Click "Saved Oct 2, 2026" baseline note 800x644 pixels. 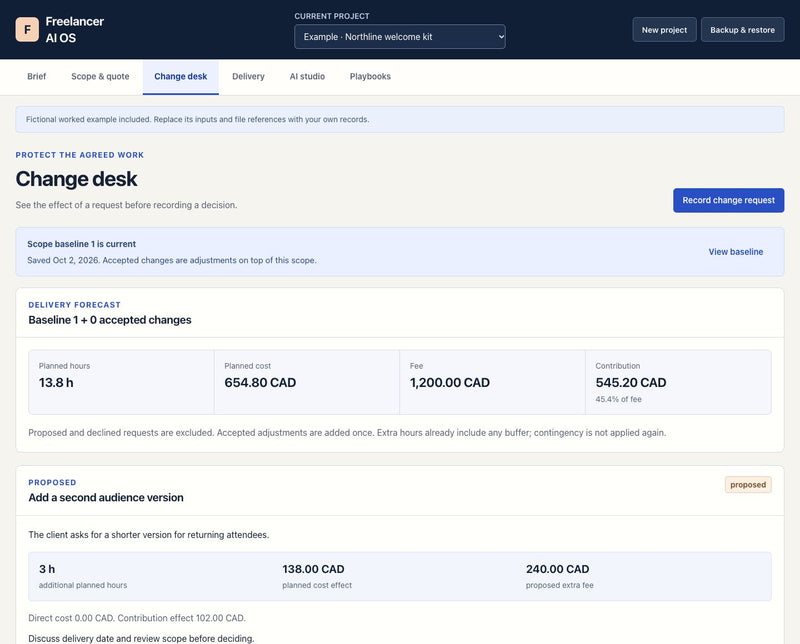coord(171,260)
